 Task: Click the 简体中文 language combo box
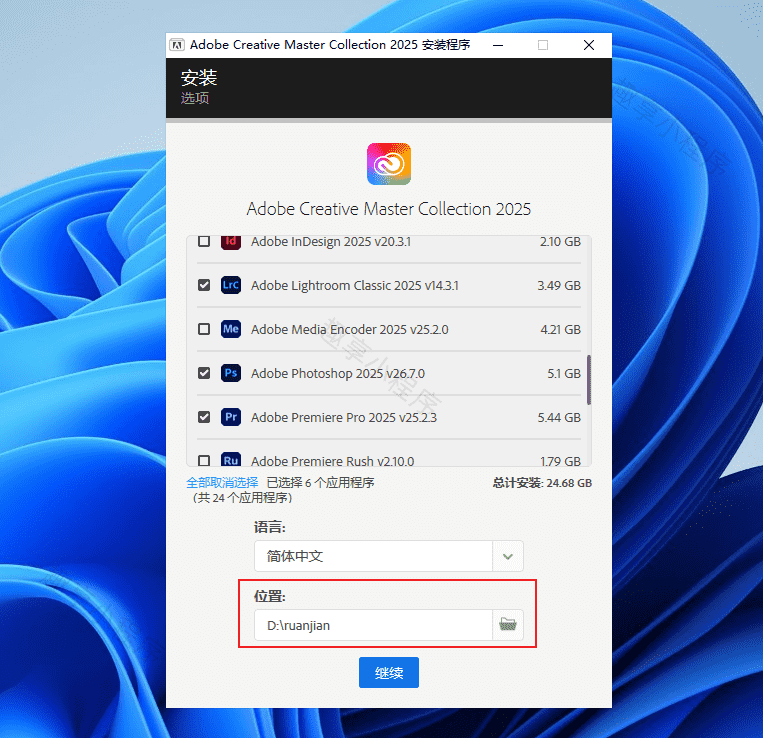[x=388, y=556]
